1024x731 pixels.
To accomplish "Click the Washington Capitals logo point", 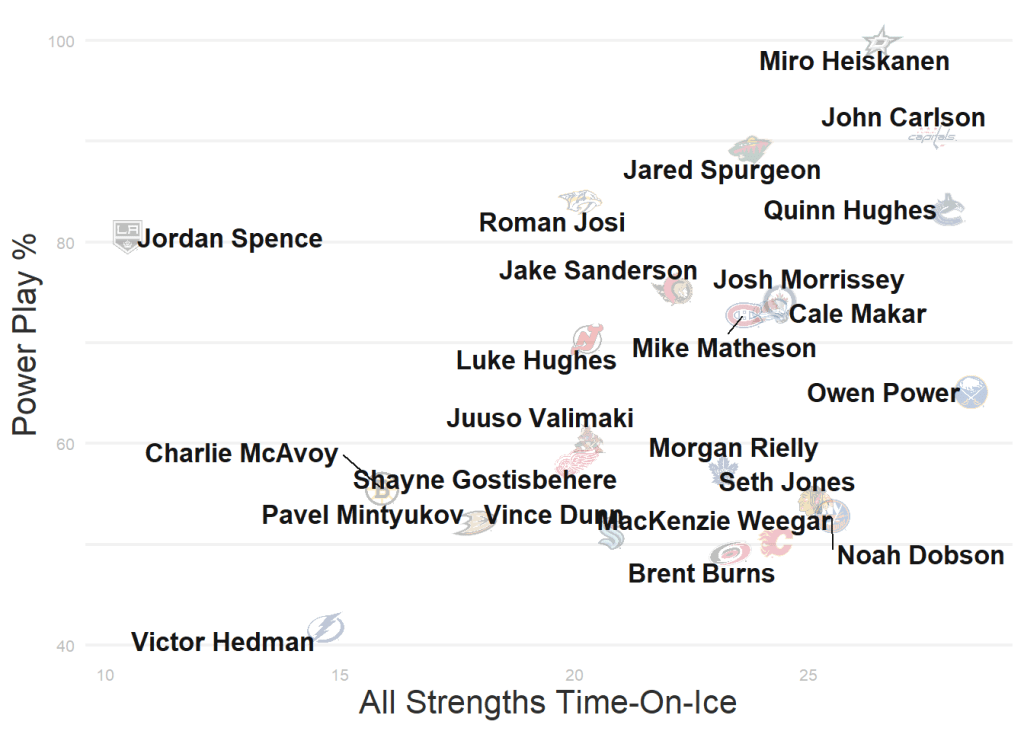I will 933,136.
